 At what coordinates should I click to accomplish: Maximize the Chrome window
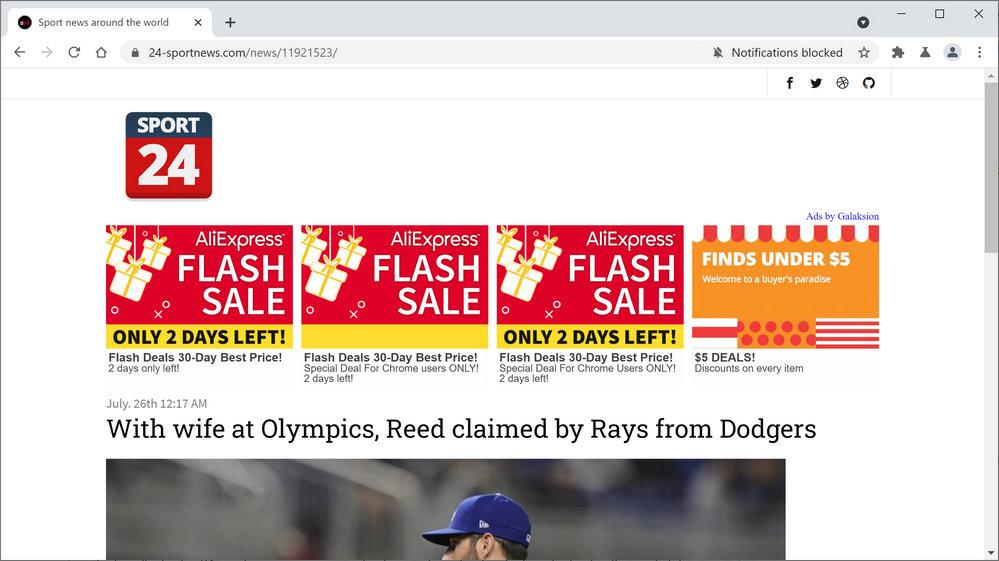point(940,13)
